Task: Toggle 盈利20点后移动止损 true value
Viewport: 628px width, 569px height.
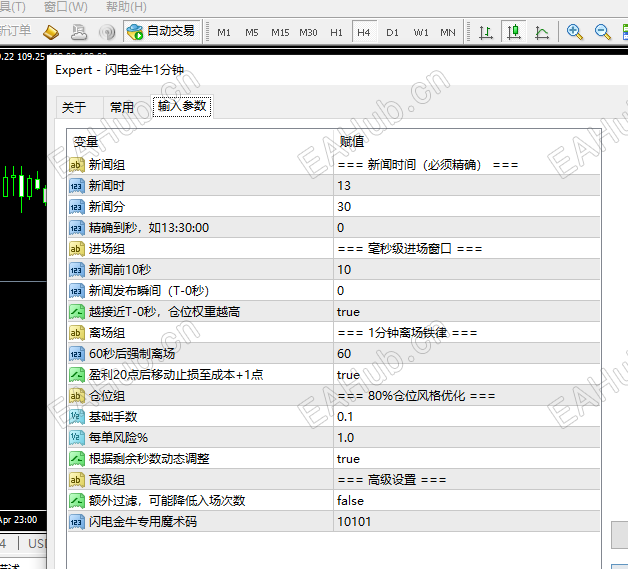Action: pyautogui.click(x=467, y=375)
